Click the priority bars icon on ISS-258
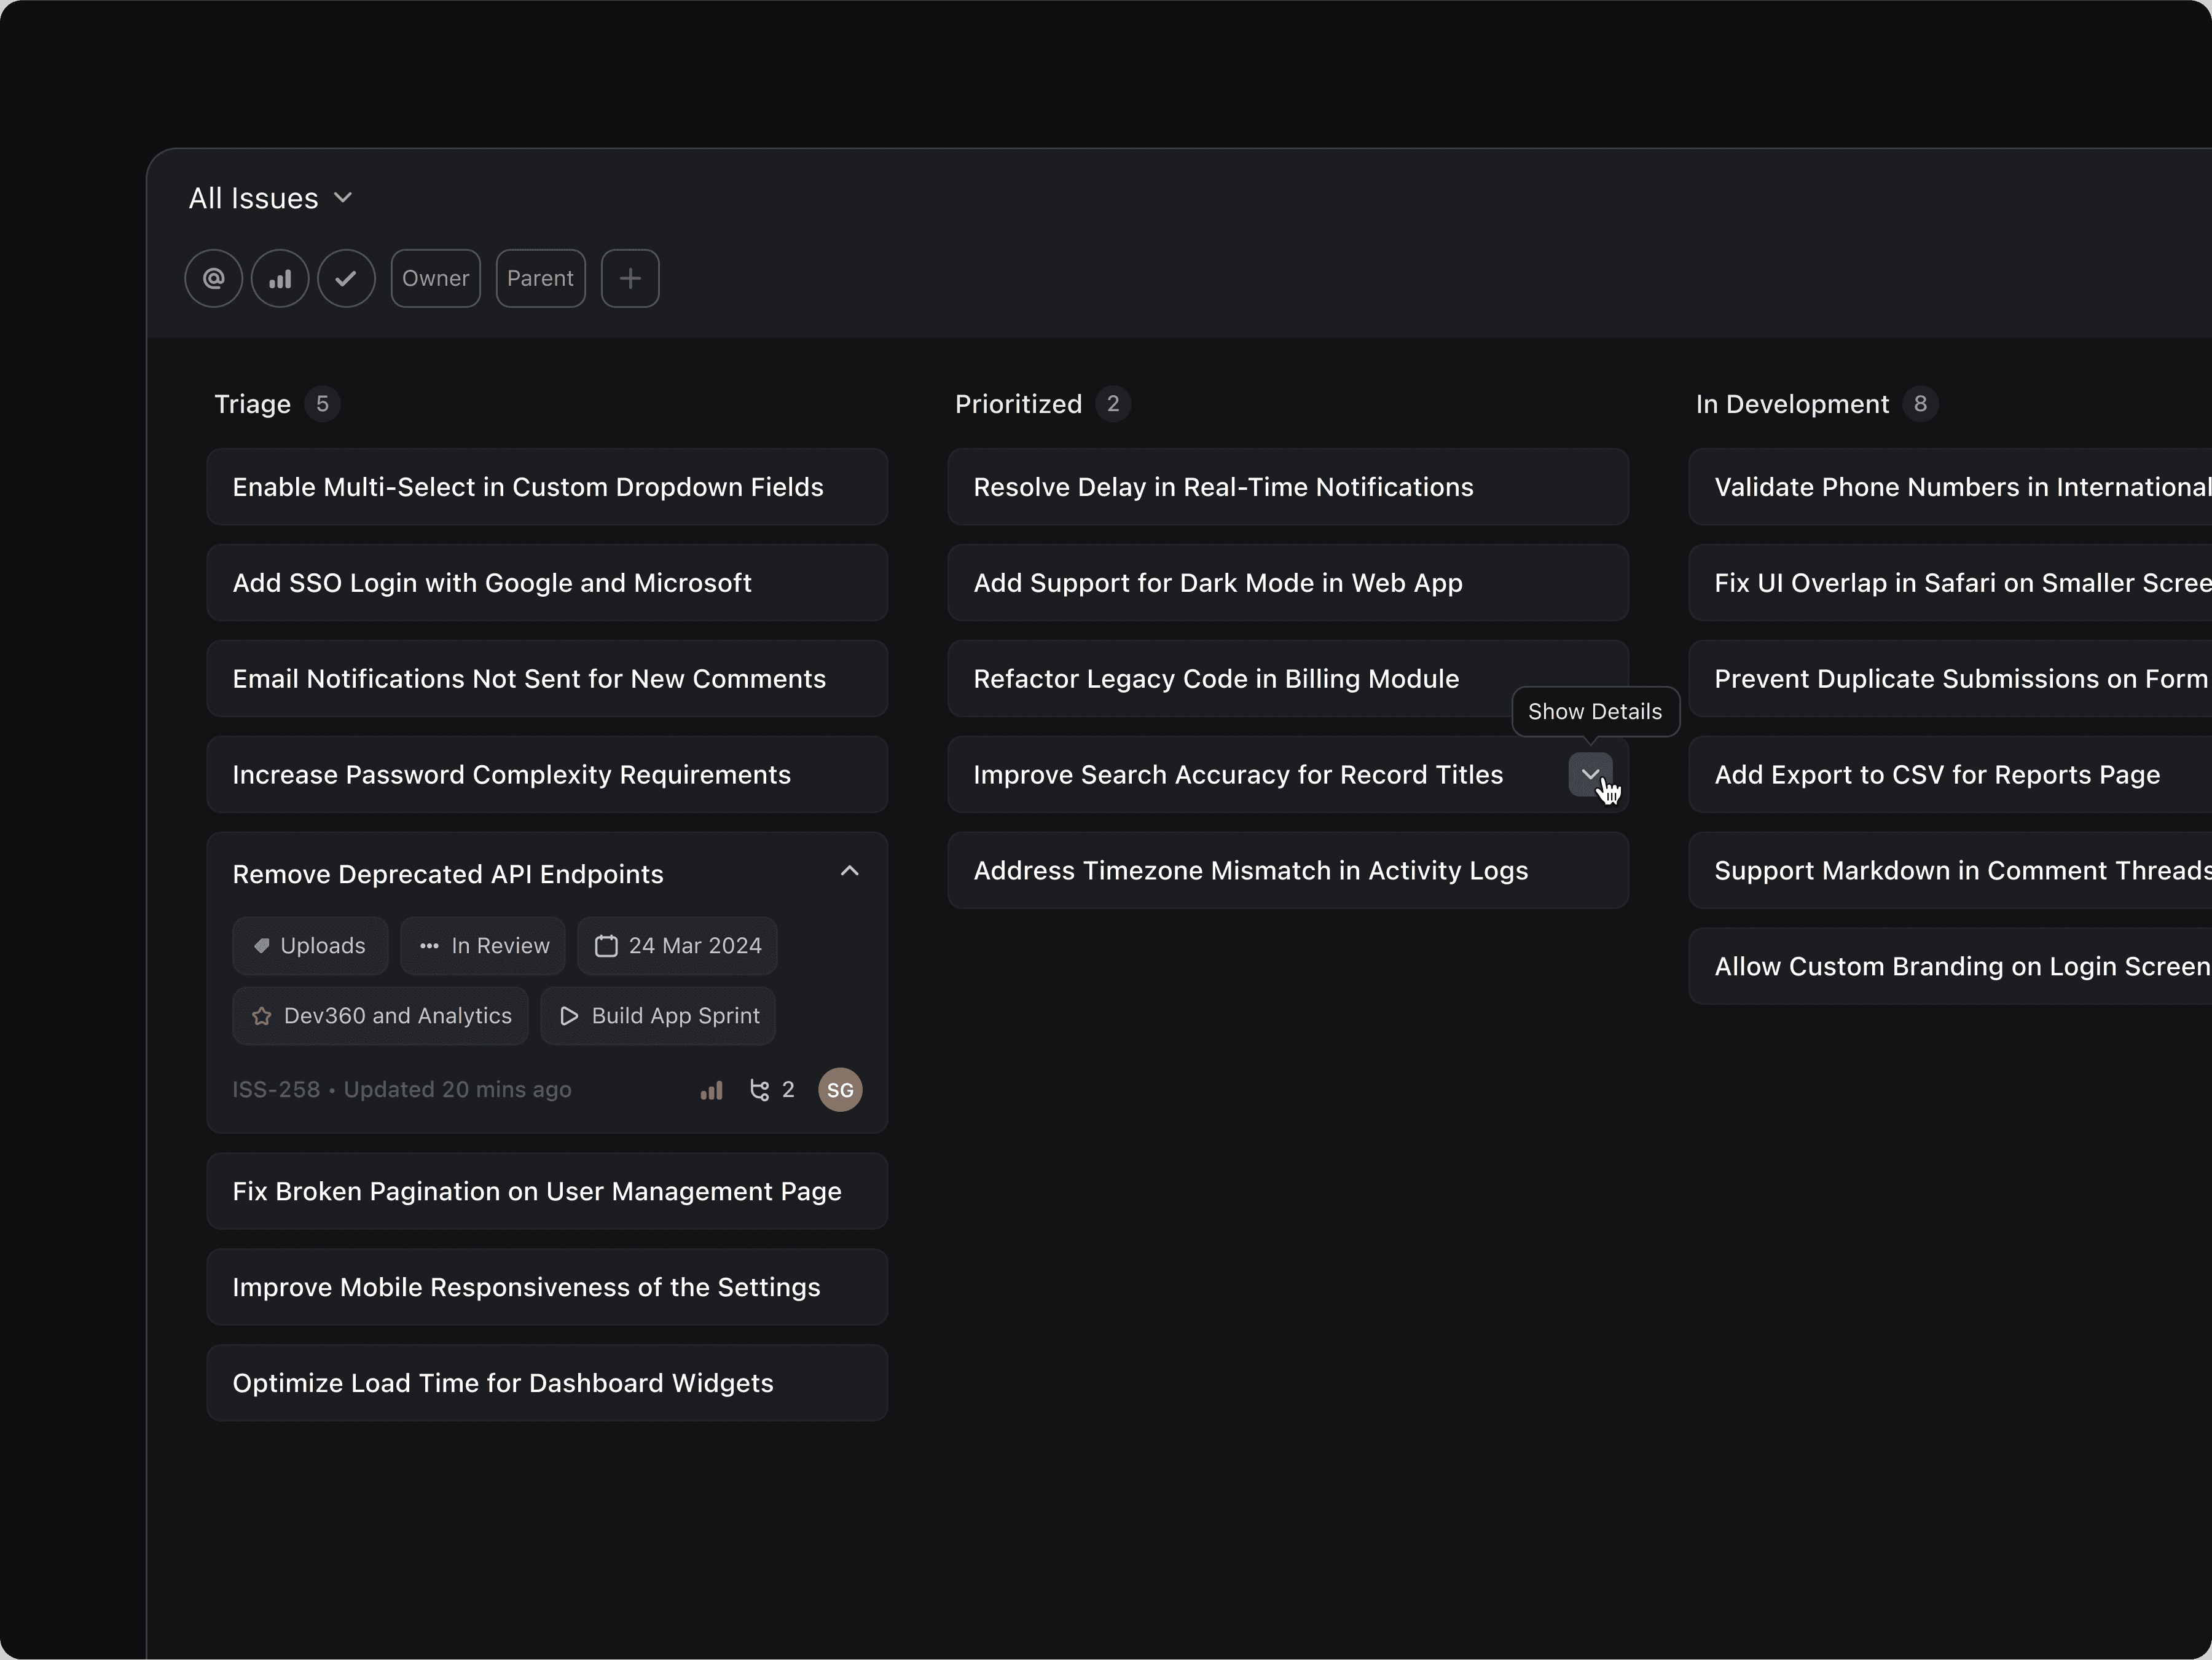The height and width of the screenshot is (1660, 2212). [711, 1090]
